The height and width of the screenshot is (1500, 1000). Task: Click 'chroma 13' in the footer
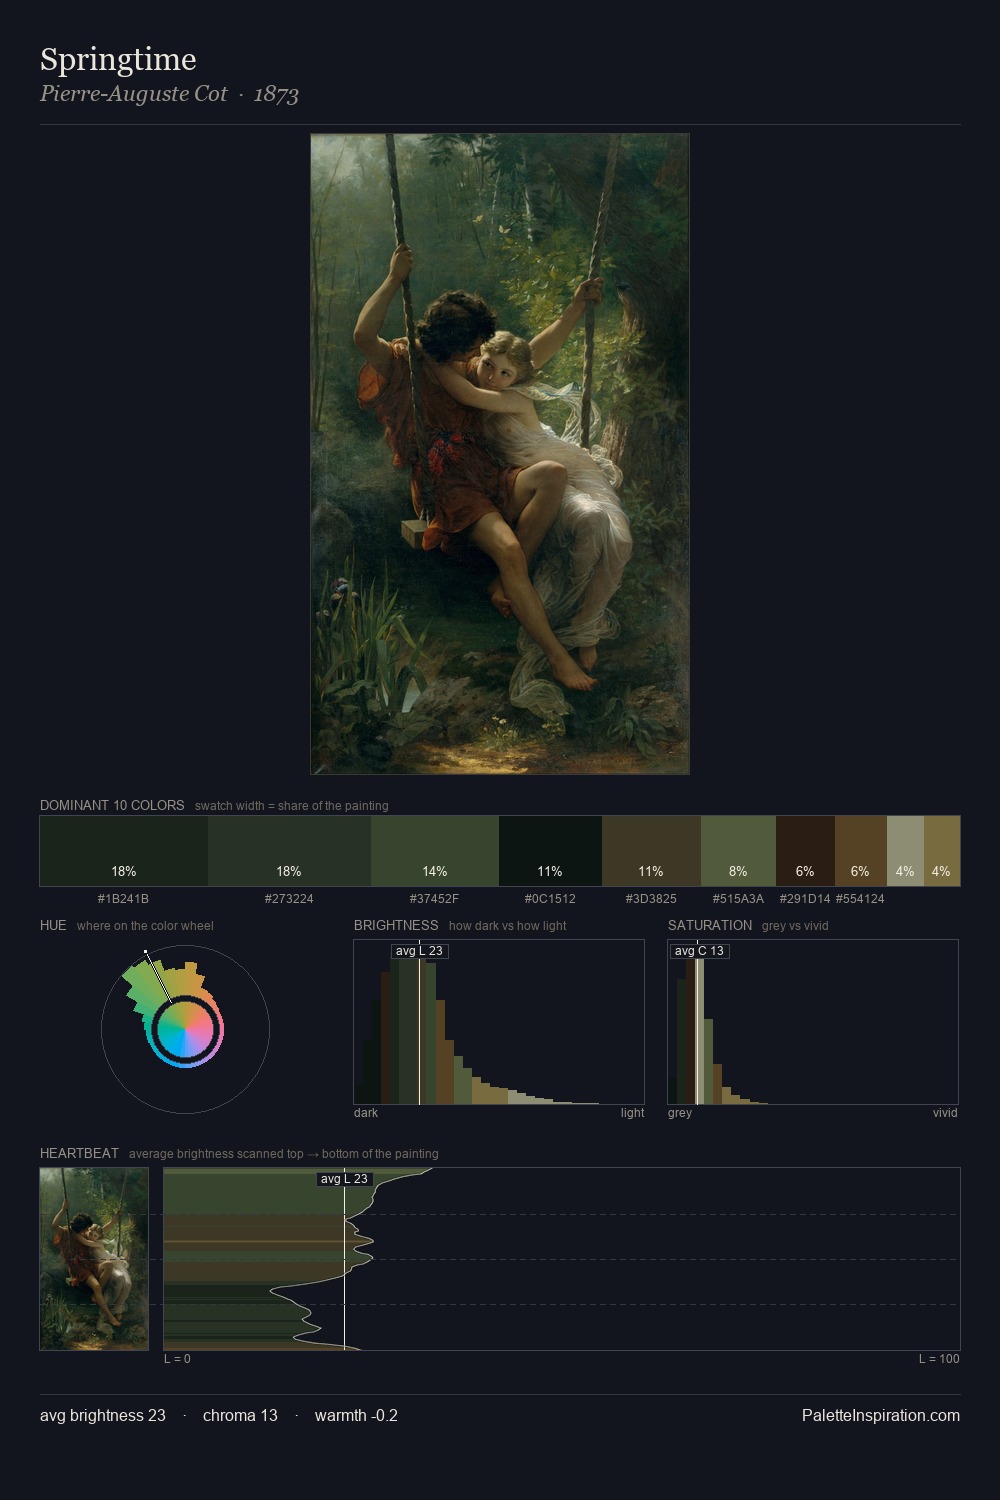(240, 1416)
